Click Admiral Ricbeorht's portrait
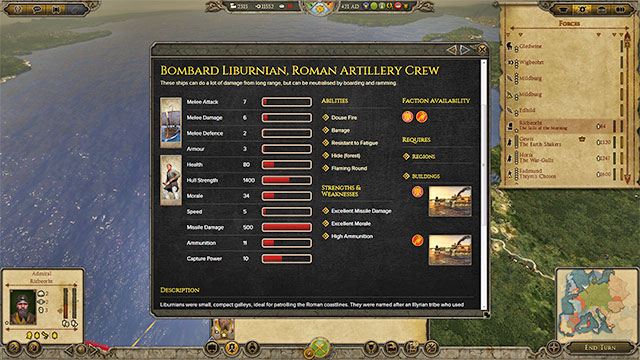 [x=22, y=307]
